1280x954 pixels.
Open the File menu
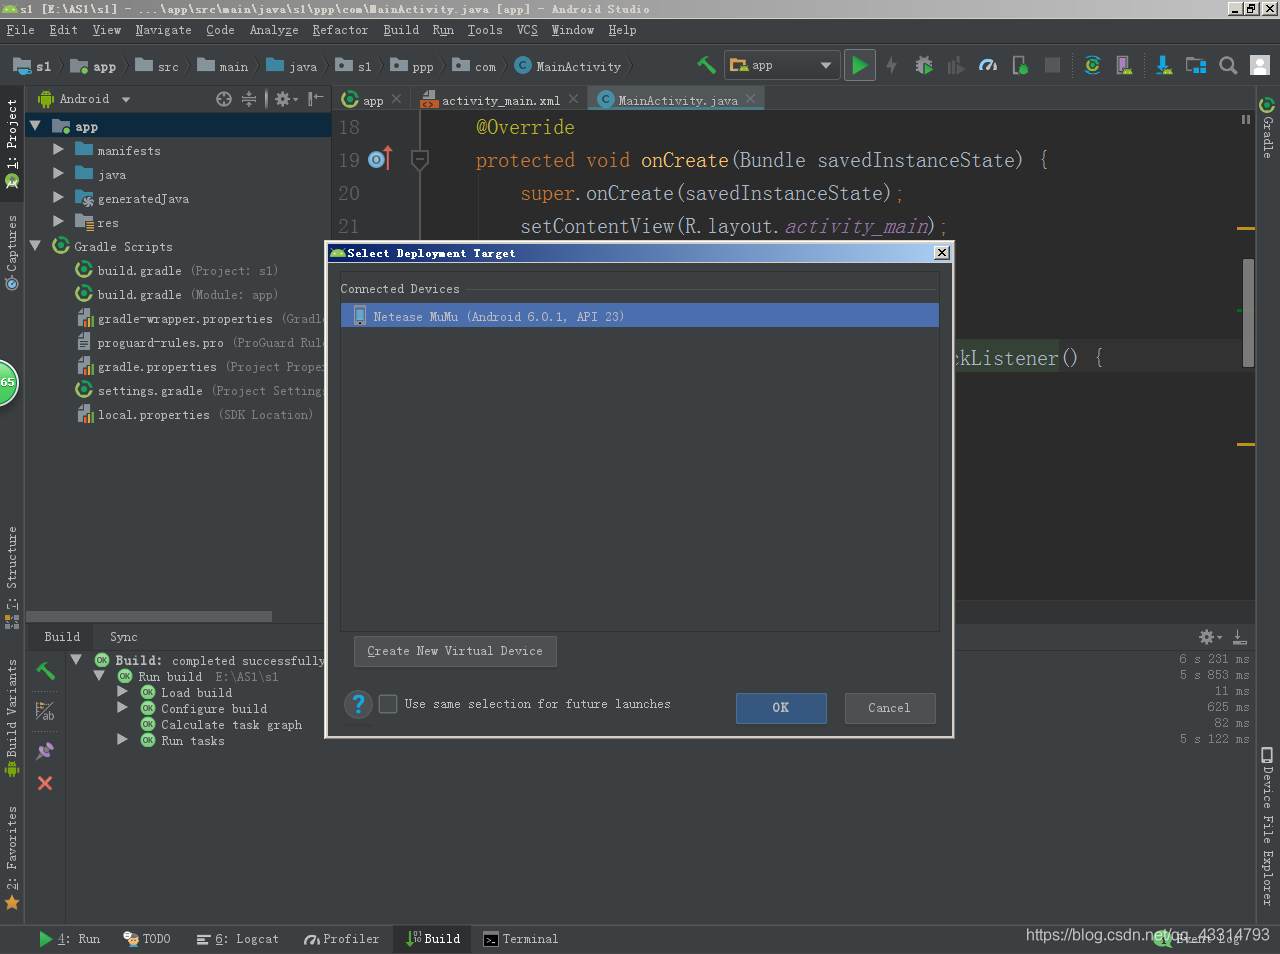click(20, 30)
